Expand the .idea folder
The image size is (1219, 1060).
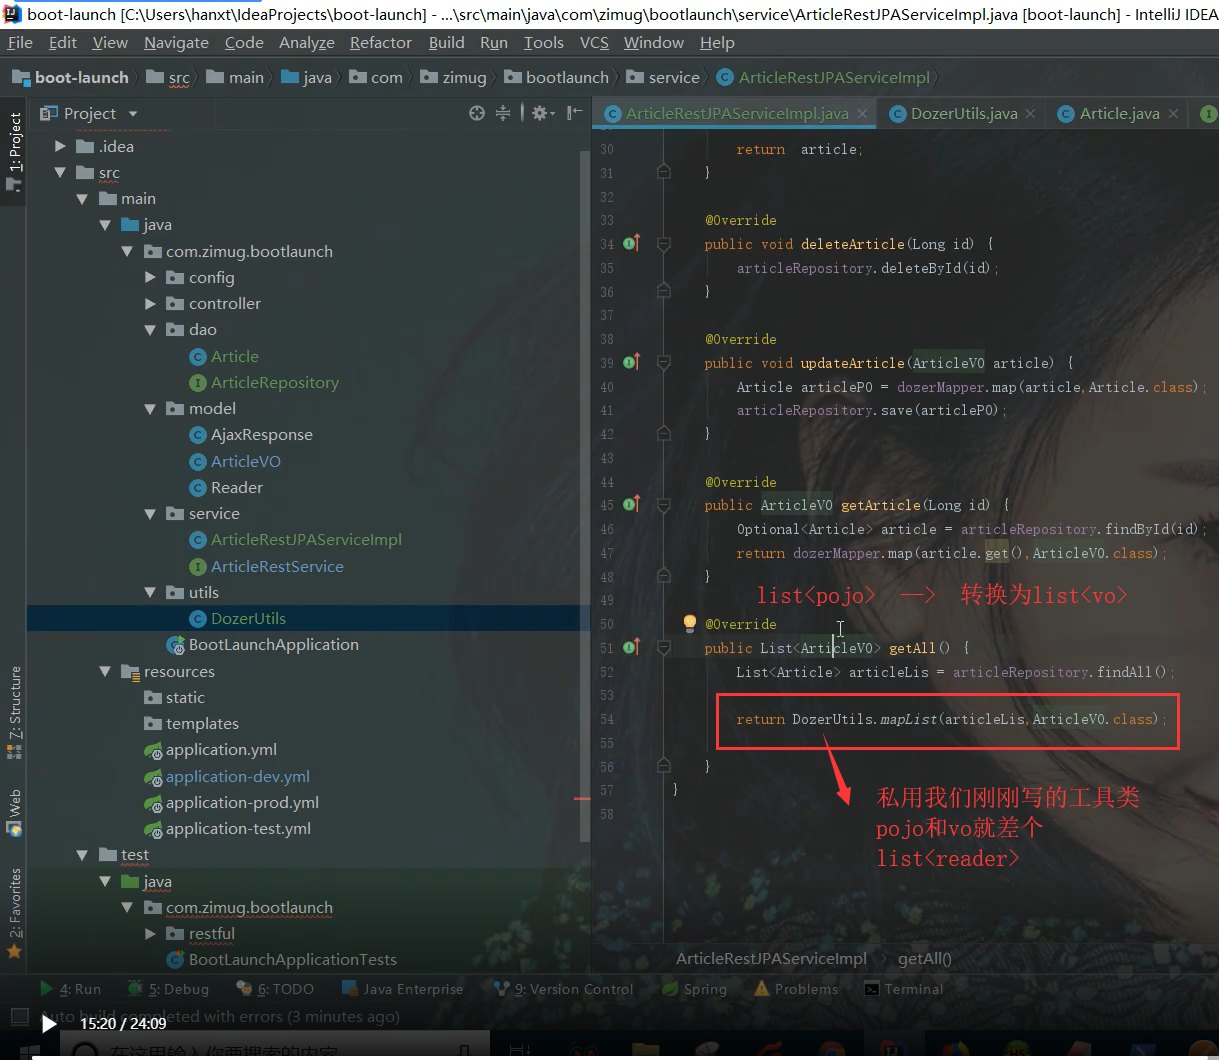(61, 146)
